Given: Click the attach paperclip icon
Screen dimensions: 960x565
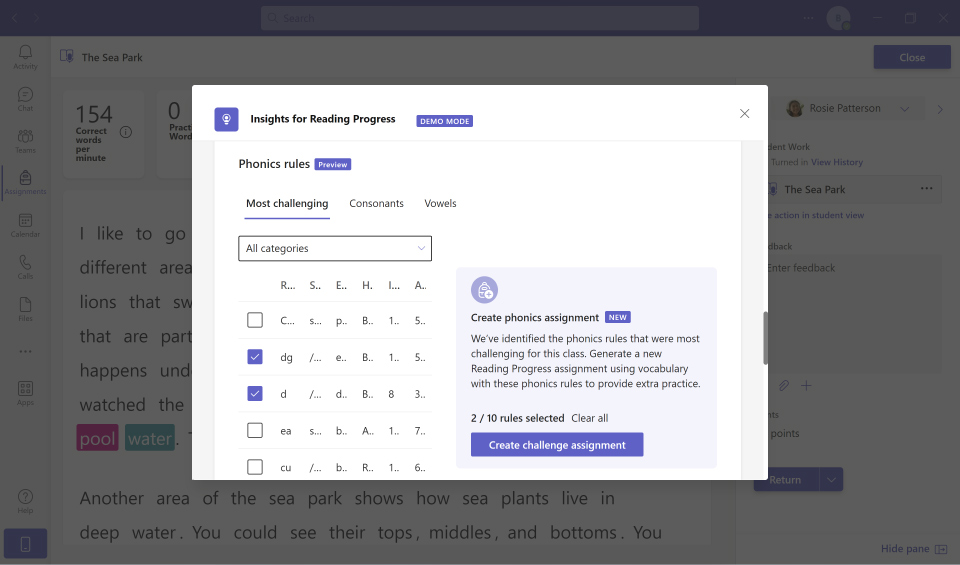Looking at the screenshot, I should [x=784, y=386].
